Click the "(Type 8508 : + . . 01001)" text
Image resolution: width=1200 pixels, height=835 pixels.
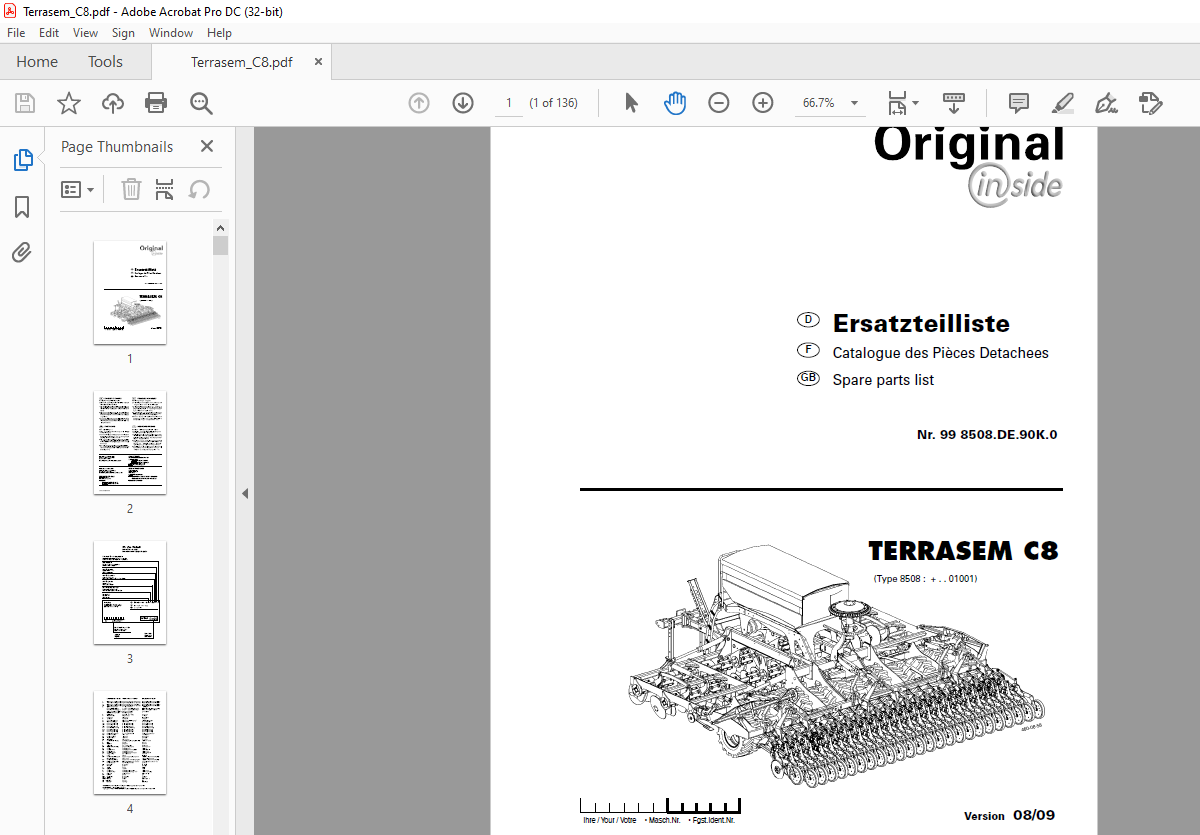tap(925, 579)
